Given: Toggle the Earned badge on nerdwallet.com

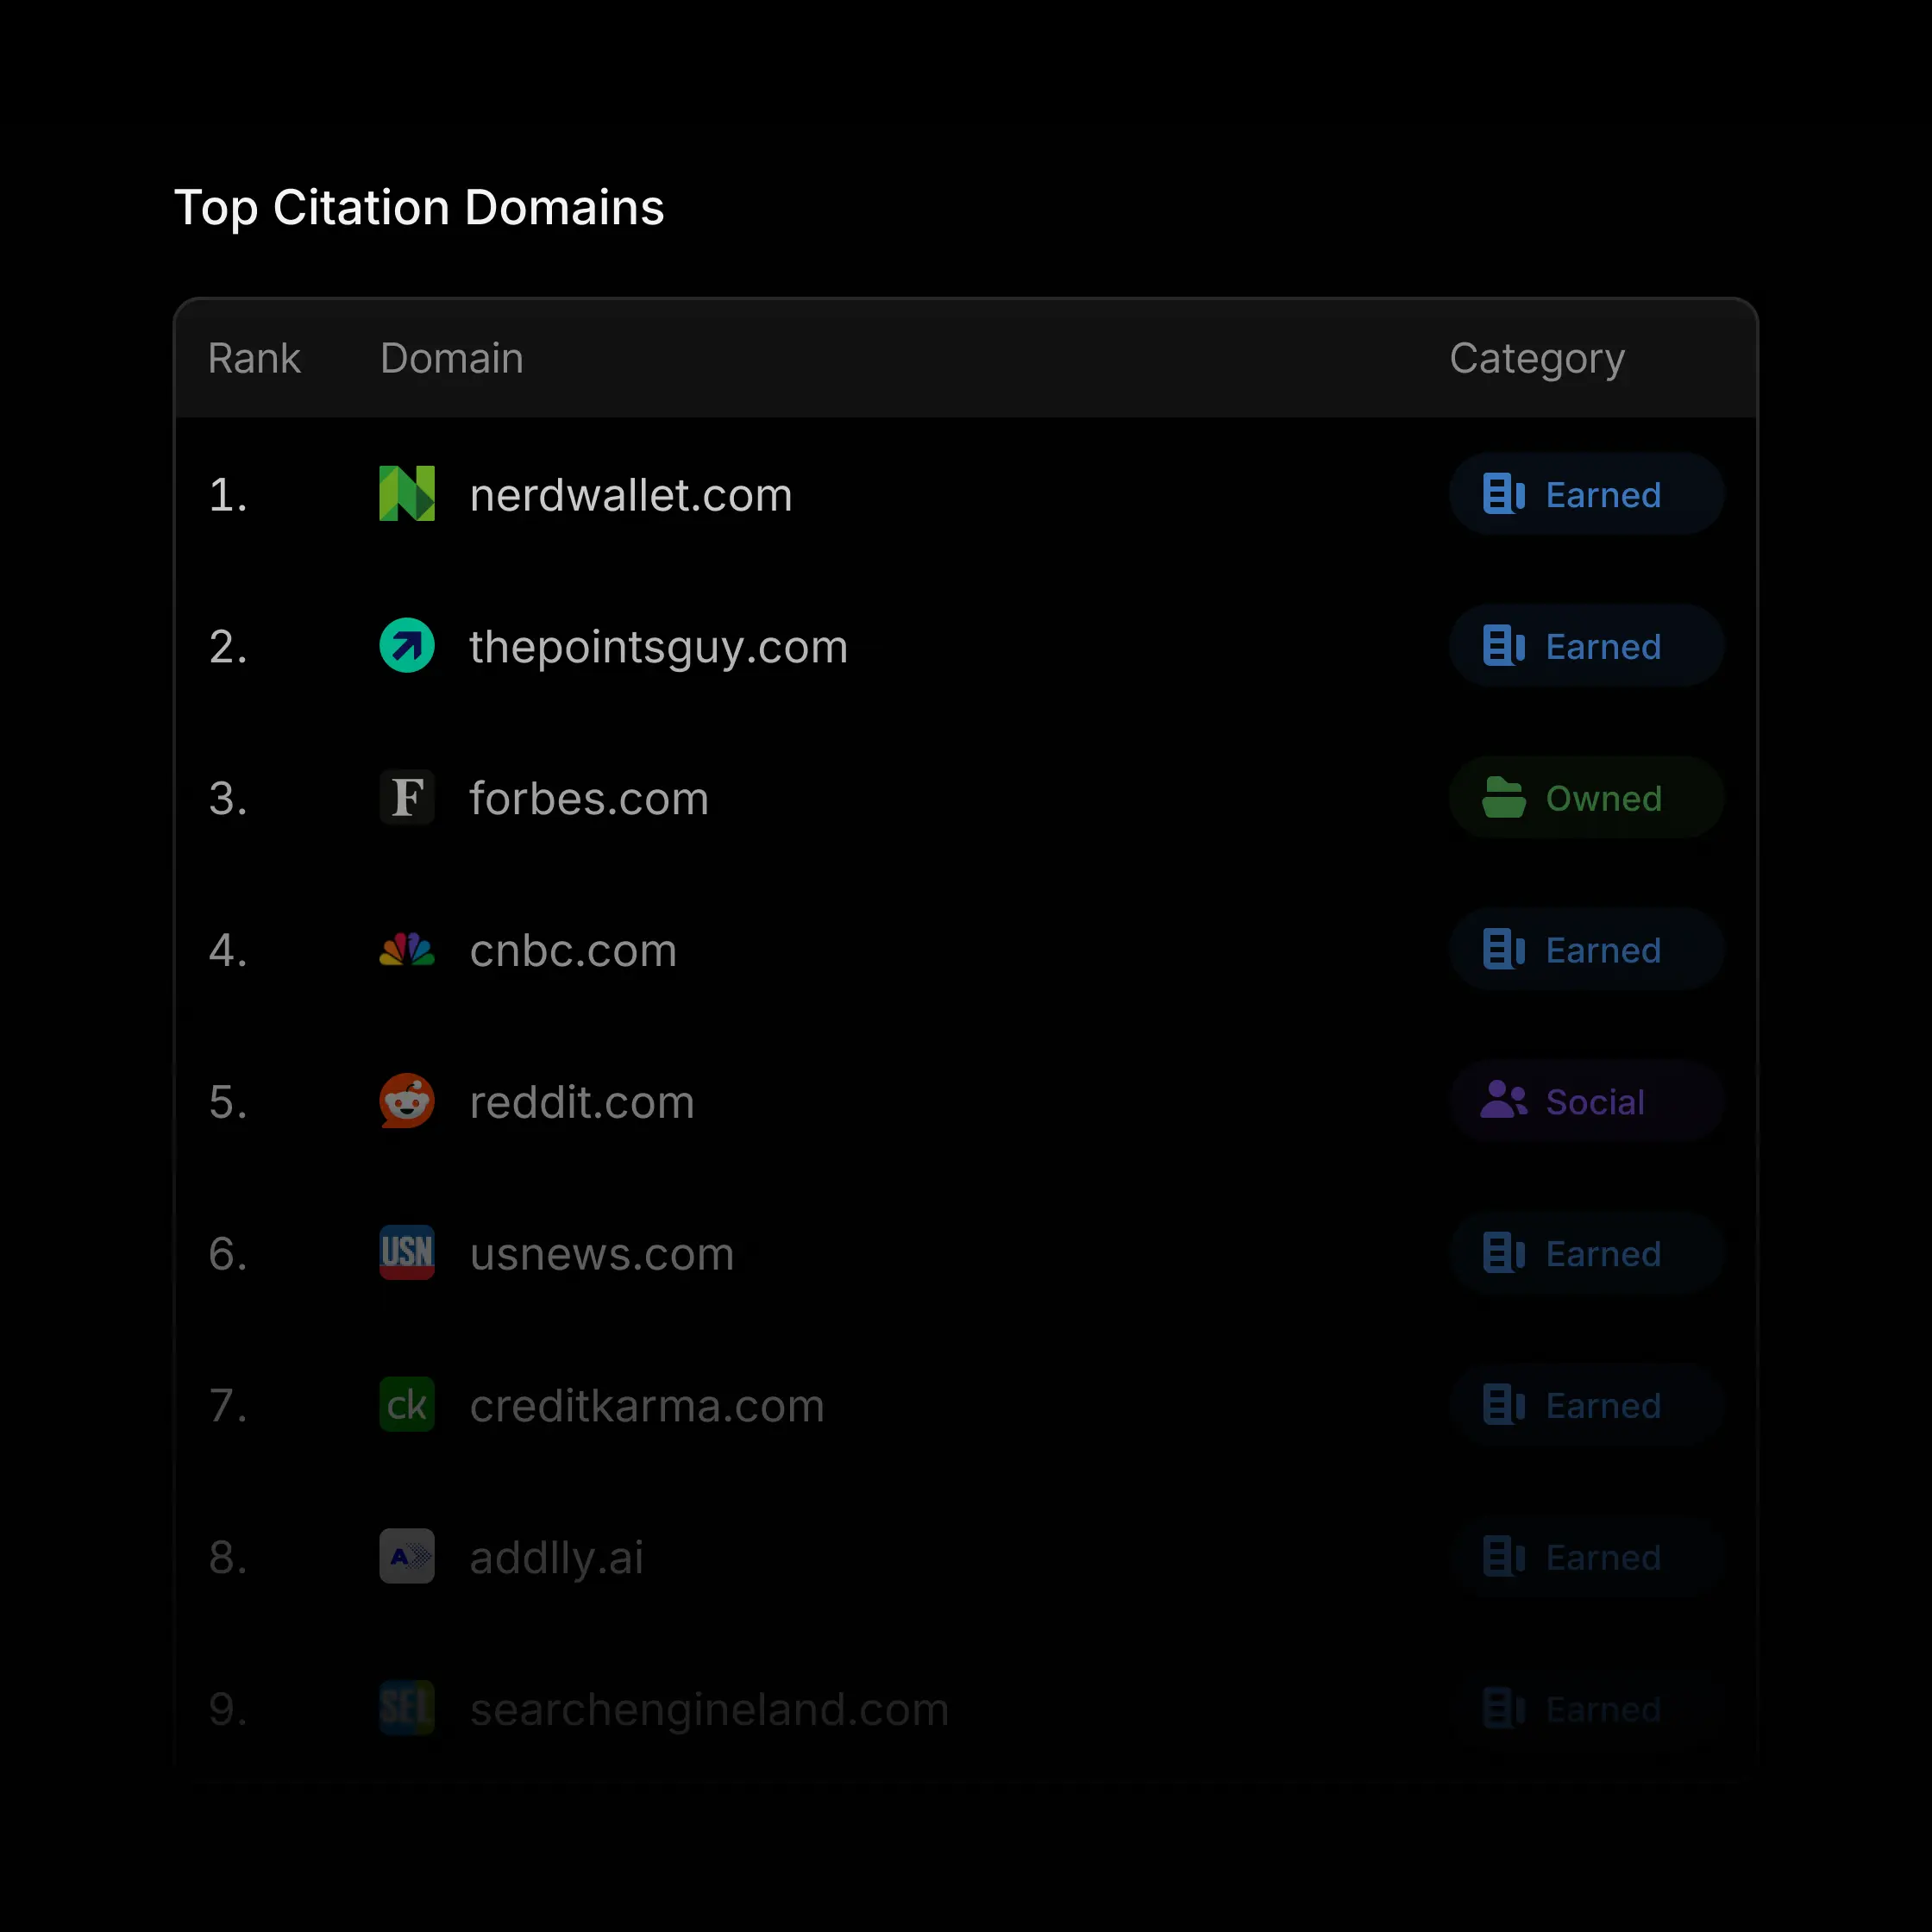Looking at the screenshot, I should coord(1586,494).
